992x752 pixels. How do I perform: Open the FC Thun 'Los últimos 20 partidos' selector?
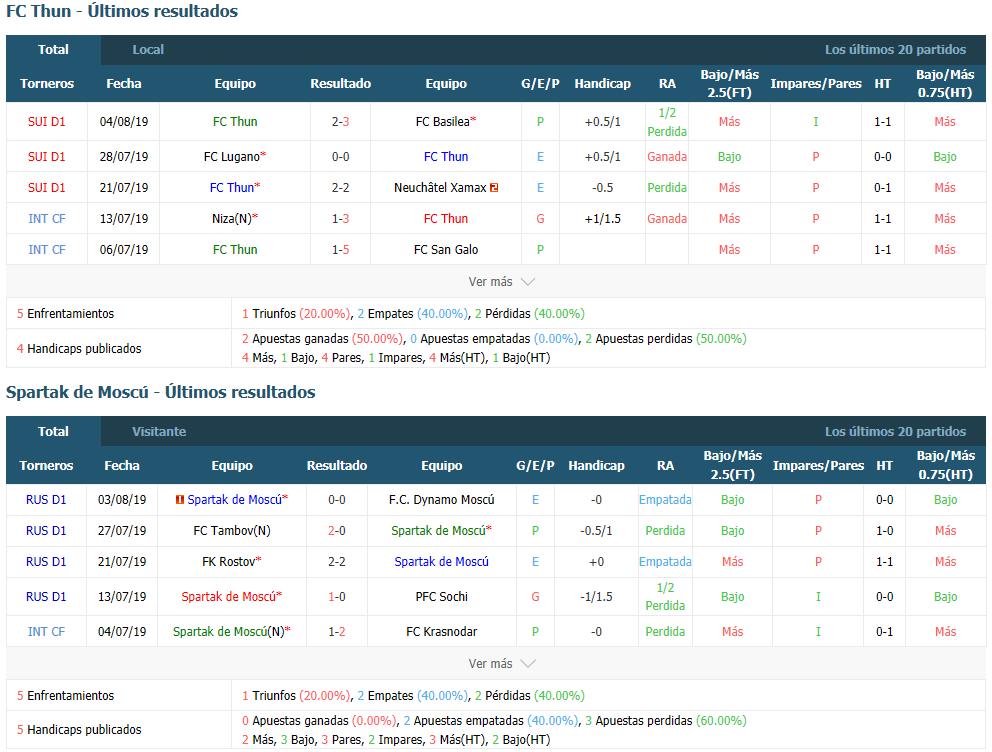click(x=895, y=49)
